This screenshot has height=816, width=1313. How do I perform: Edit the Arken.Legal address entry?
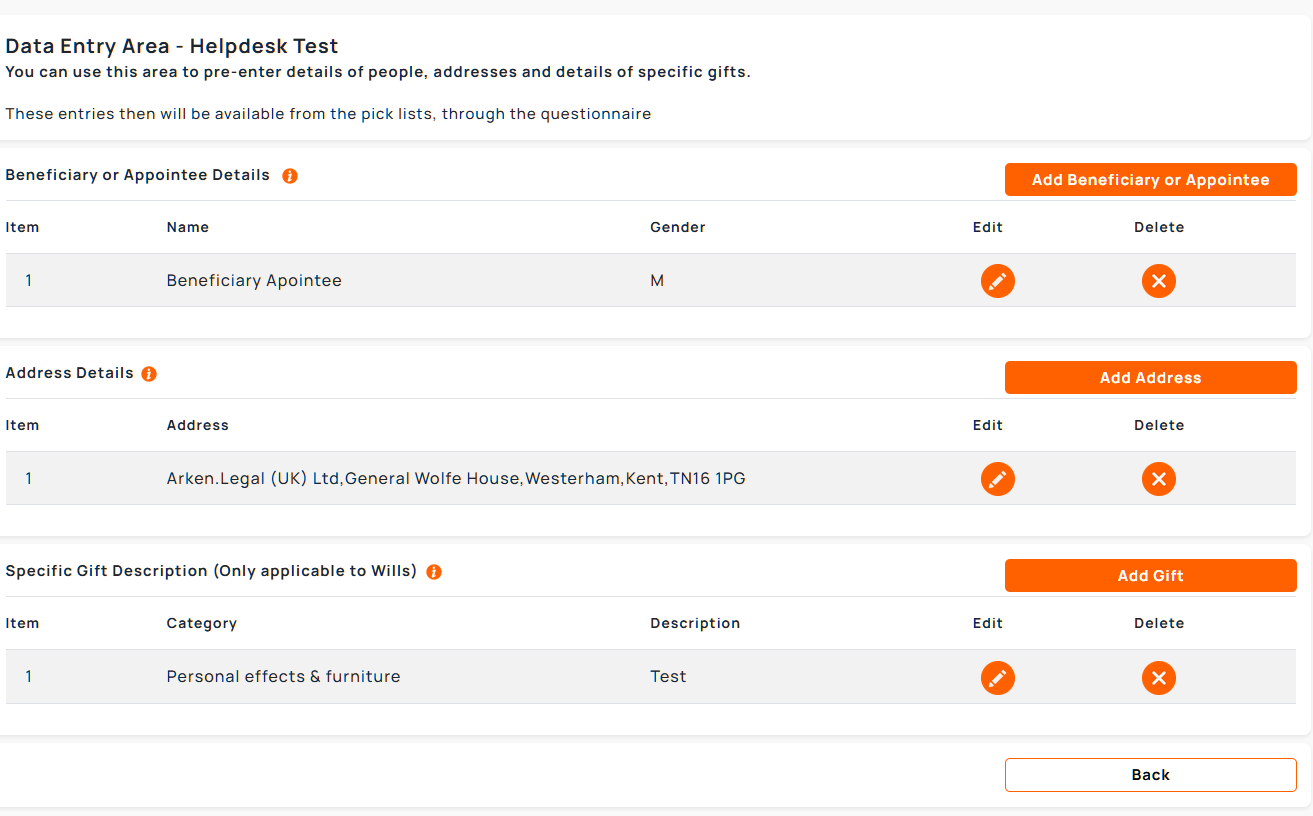(x=997, y=479)
